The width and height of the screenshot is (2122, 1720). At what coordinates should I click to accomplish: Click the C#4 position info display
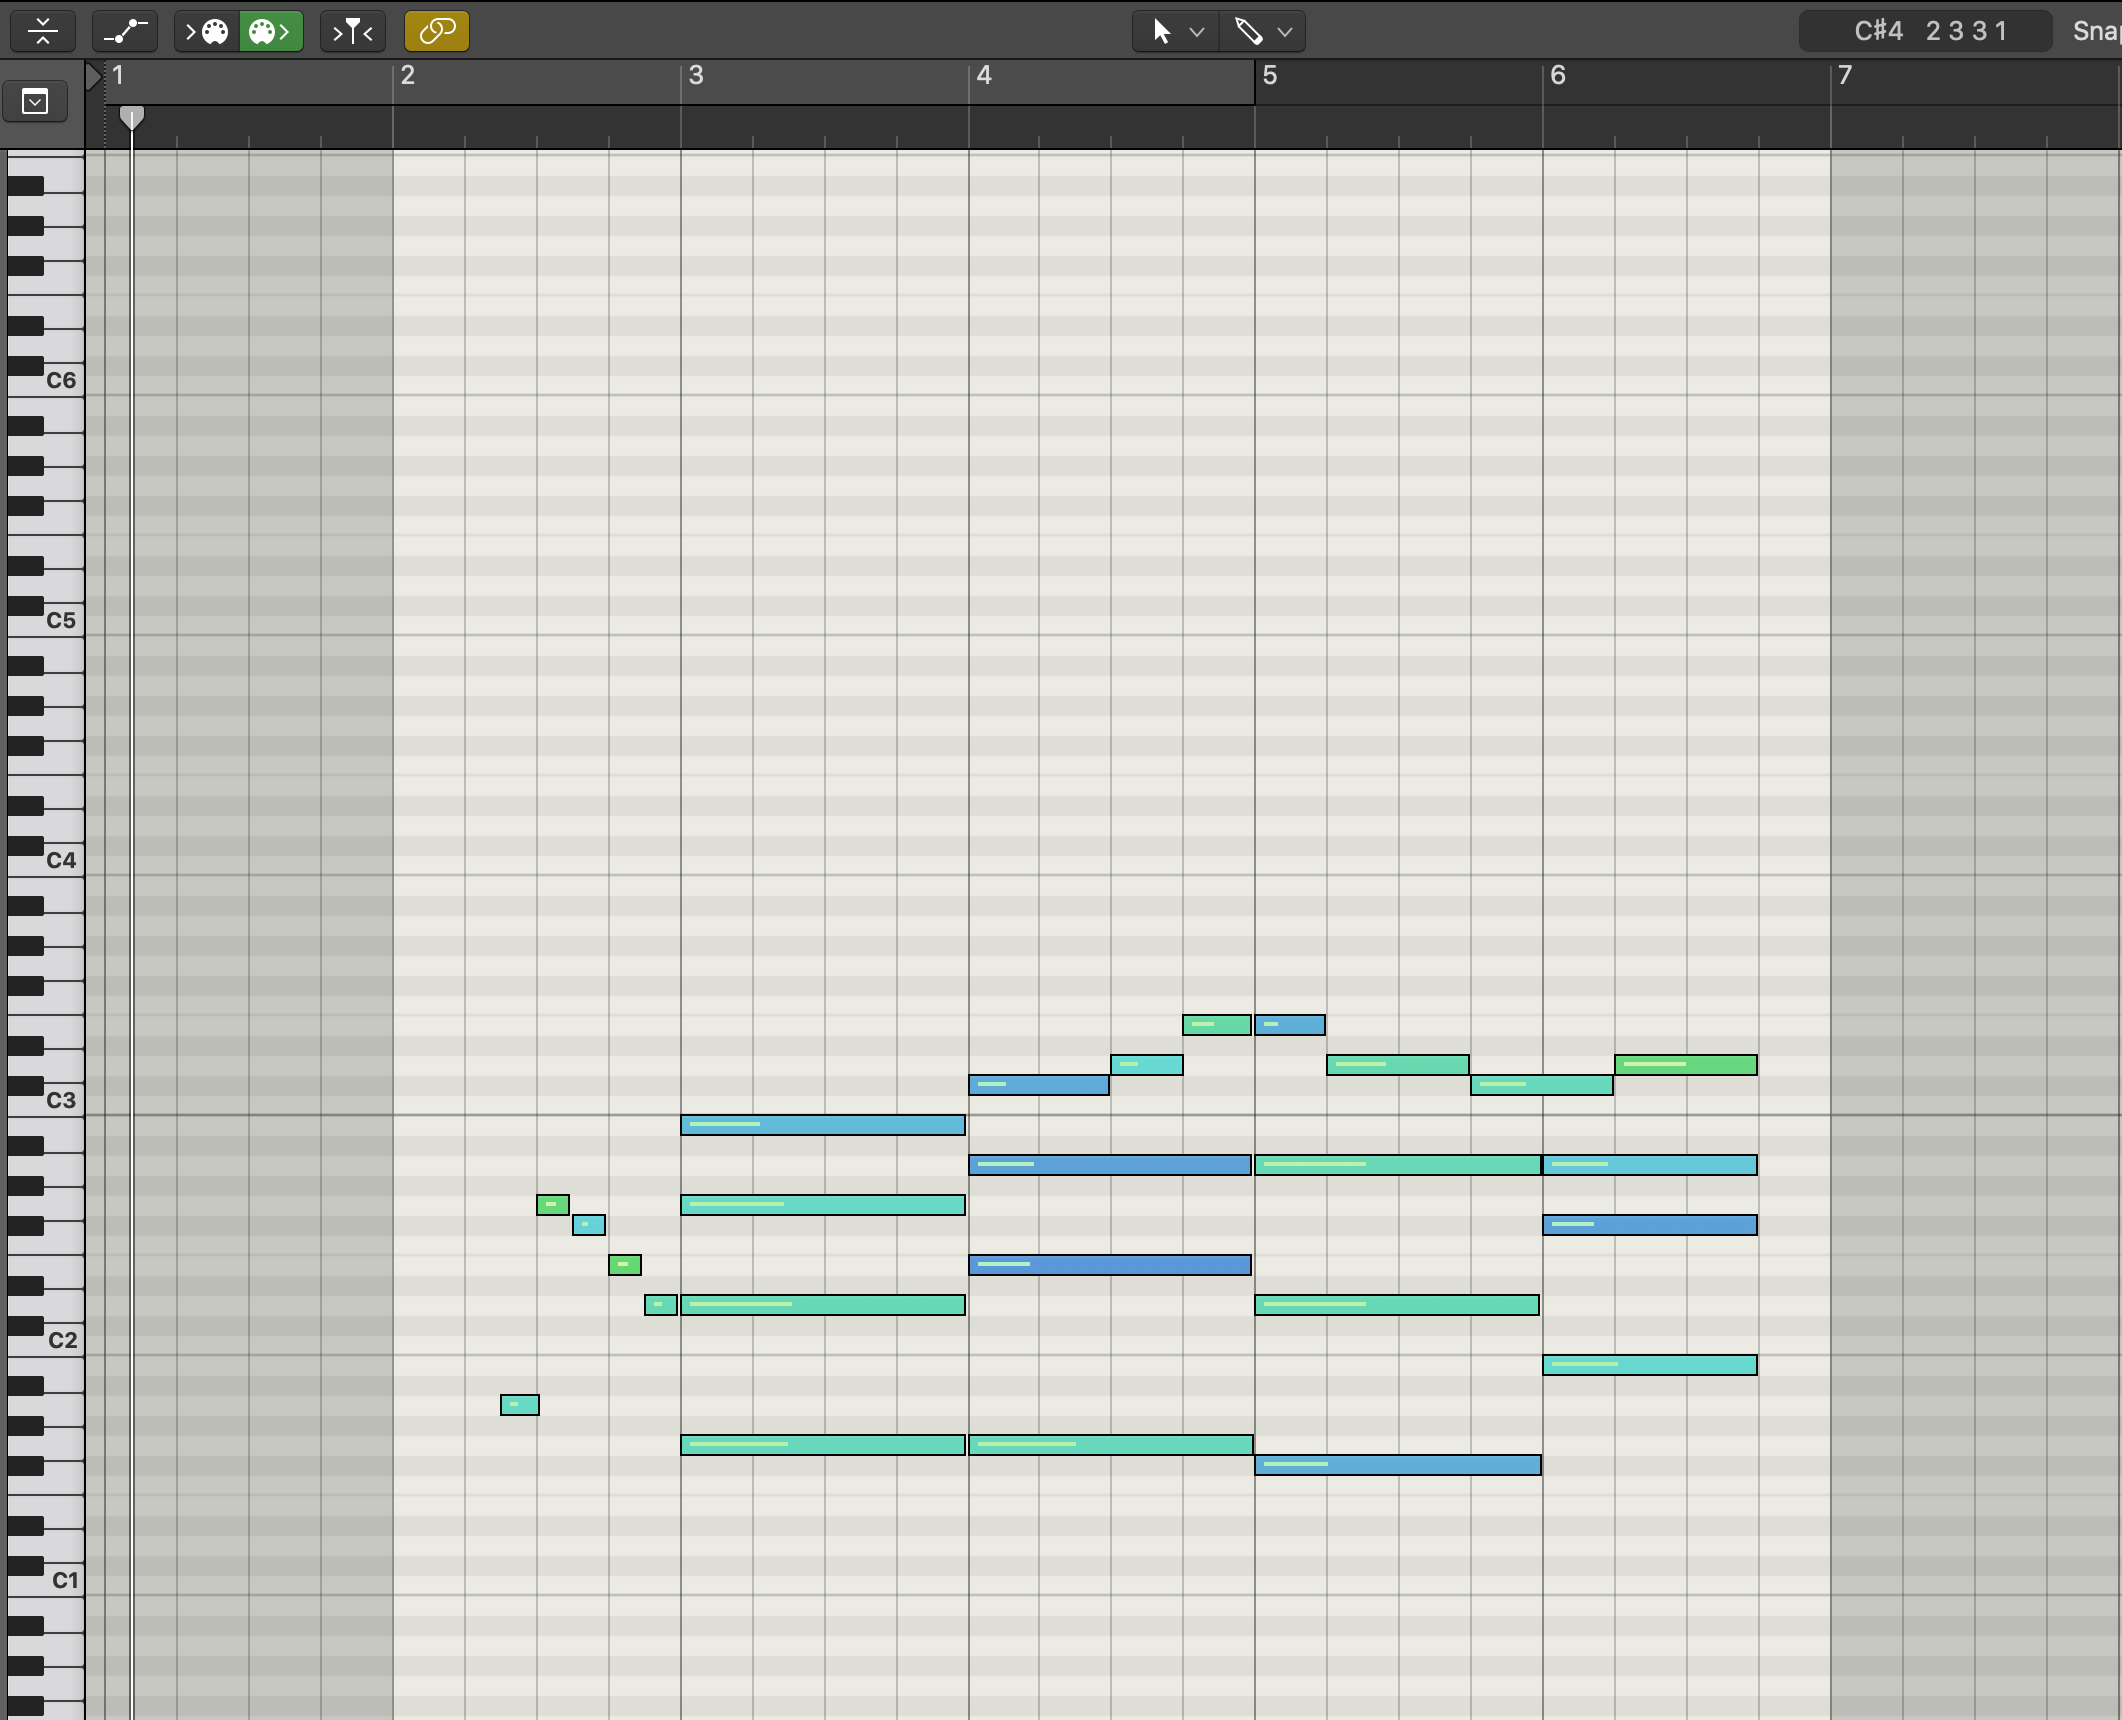pos(1927,31)
